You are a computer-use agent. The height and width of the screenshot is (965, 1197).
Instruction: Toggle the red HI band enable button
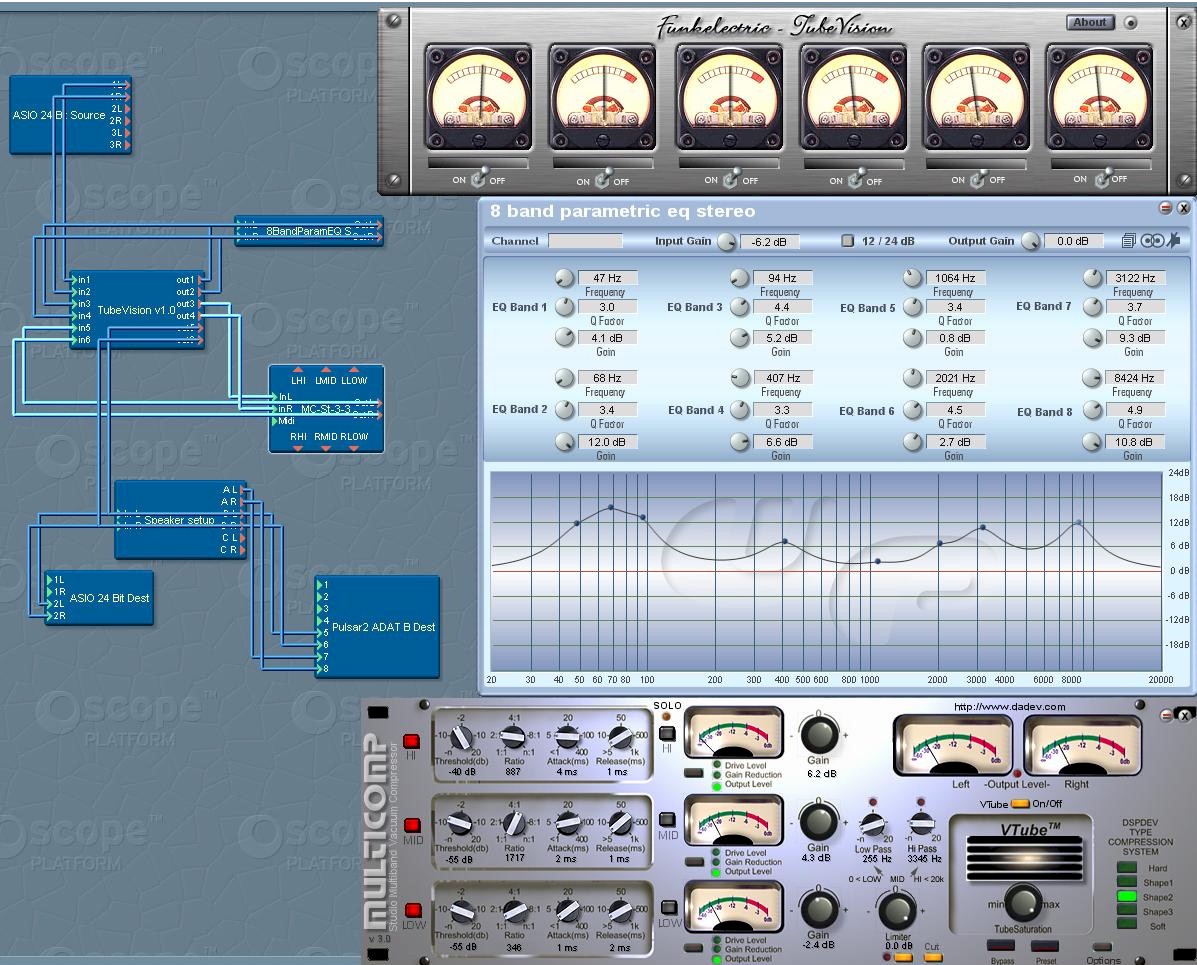[x=411, y=741]
